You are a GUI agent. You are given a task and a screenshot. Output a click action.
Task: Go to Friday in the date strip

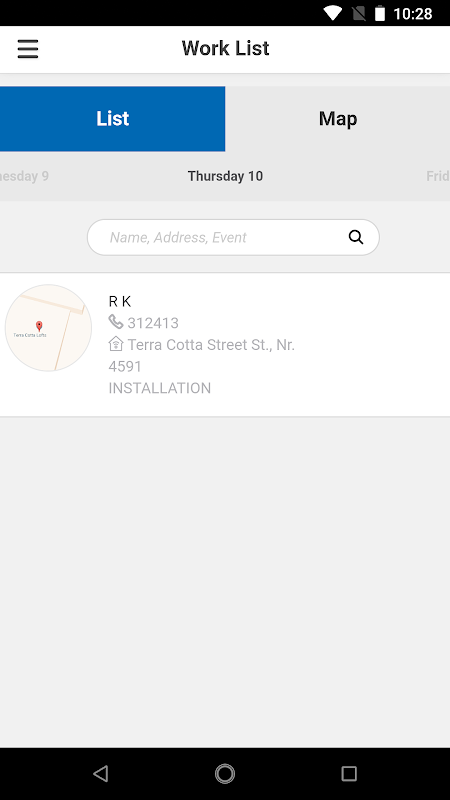[438, 176]
